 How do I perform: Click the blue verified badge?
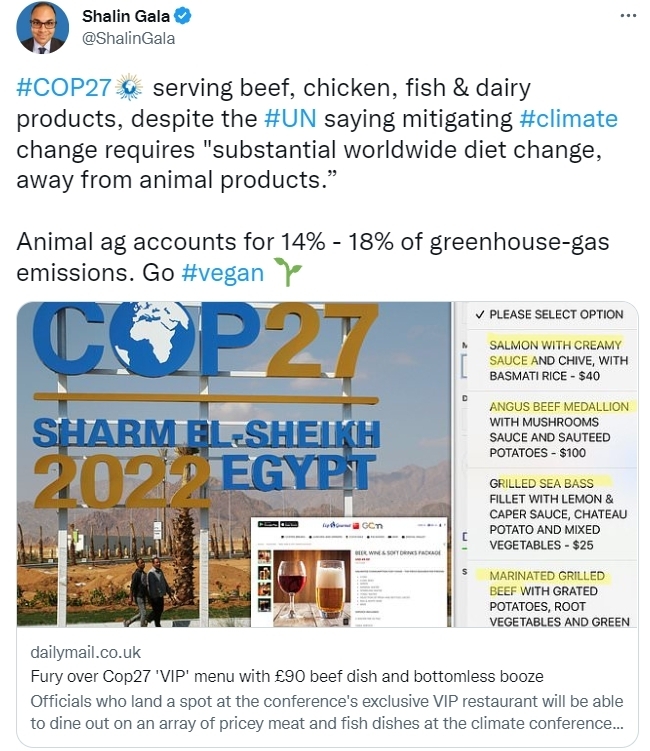[182, 16]
